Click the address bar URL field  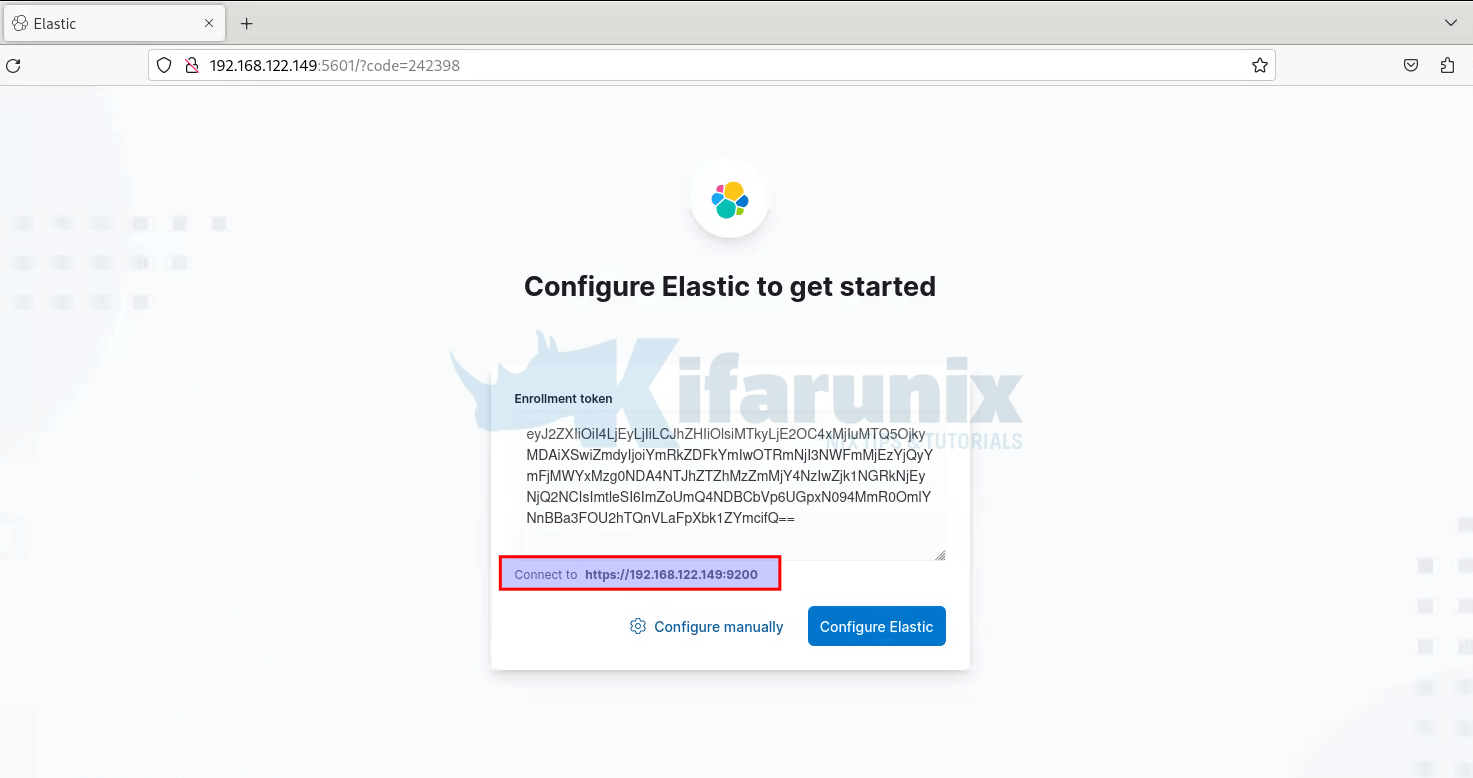coord(710,66)
